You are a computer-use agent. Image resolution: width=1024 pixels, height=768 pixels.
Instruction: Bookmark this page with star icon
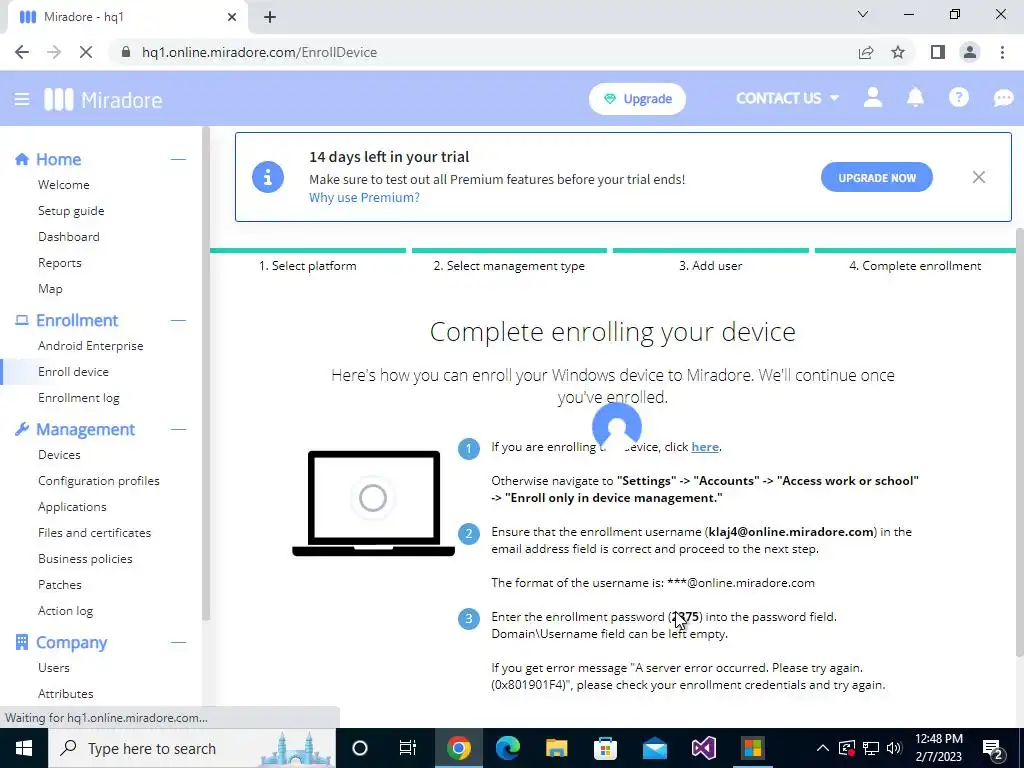[x=898, y=52]
